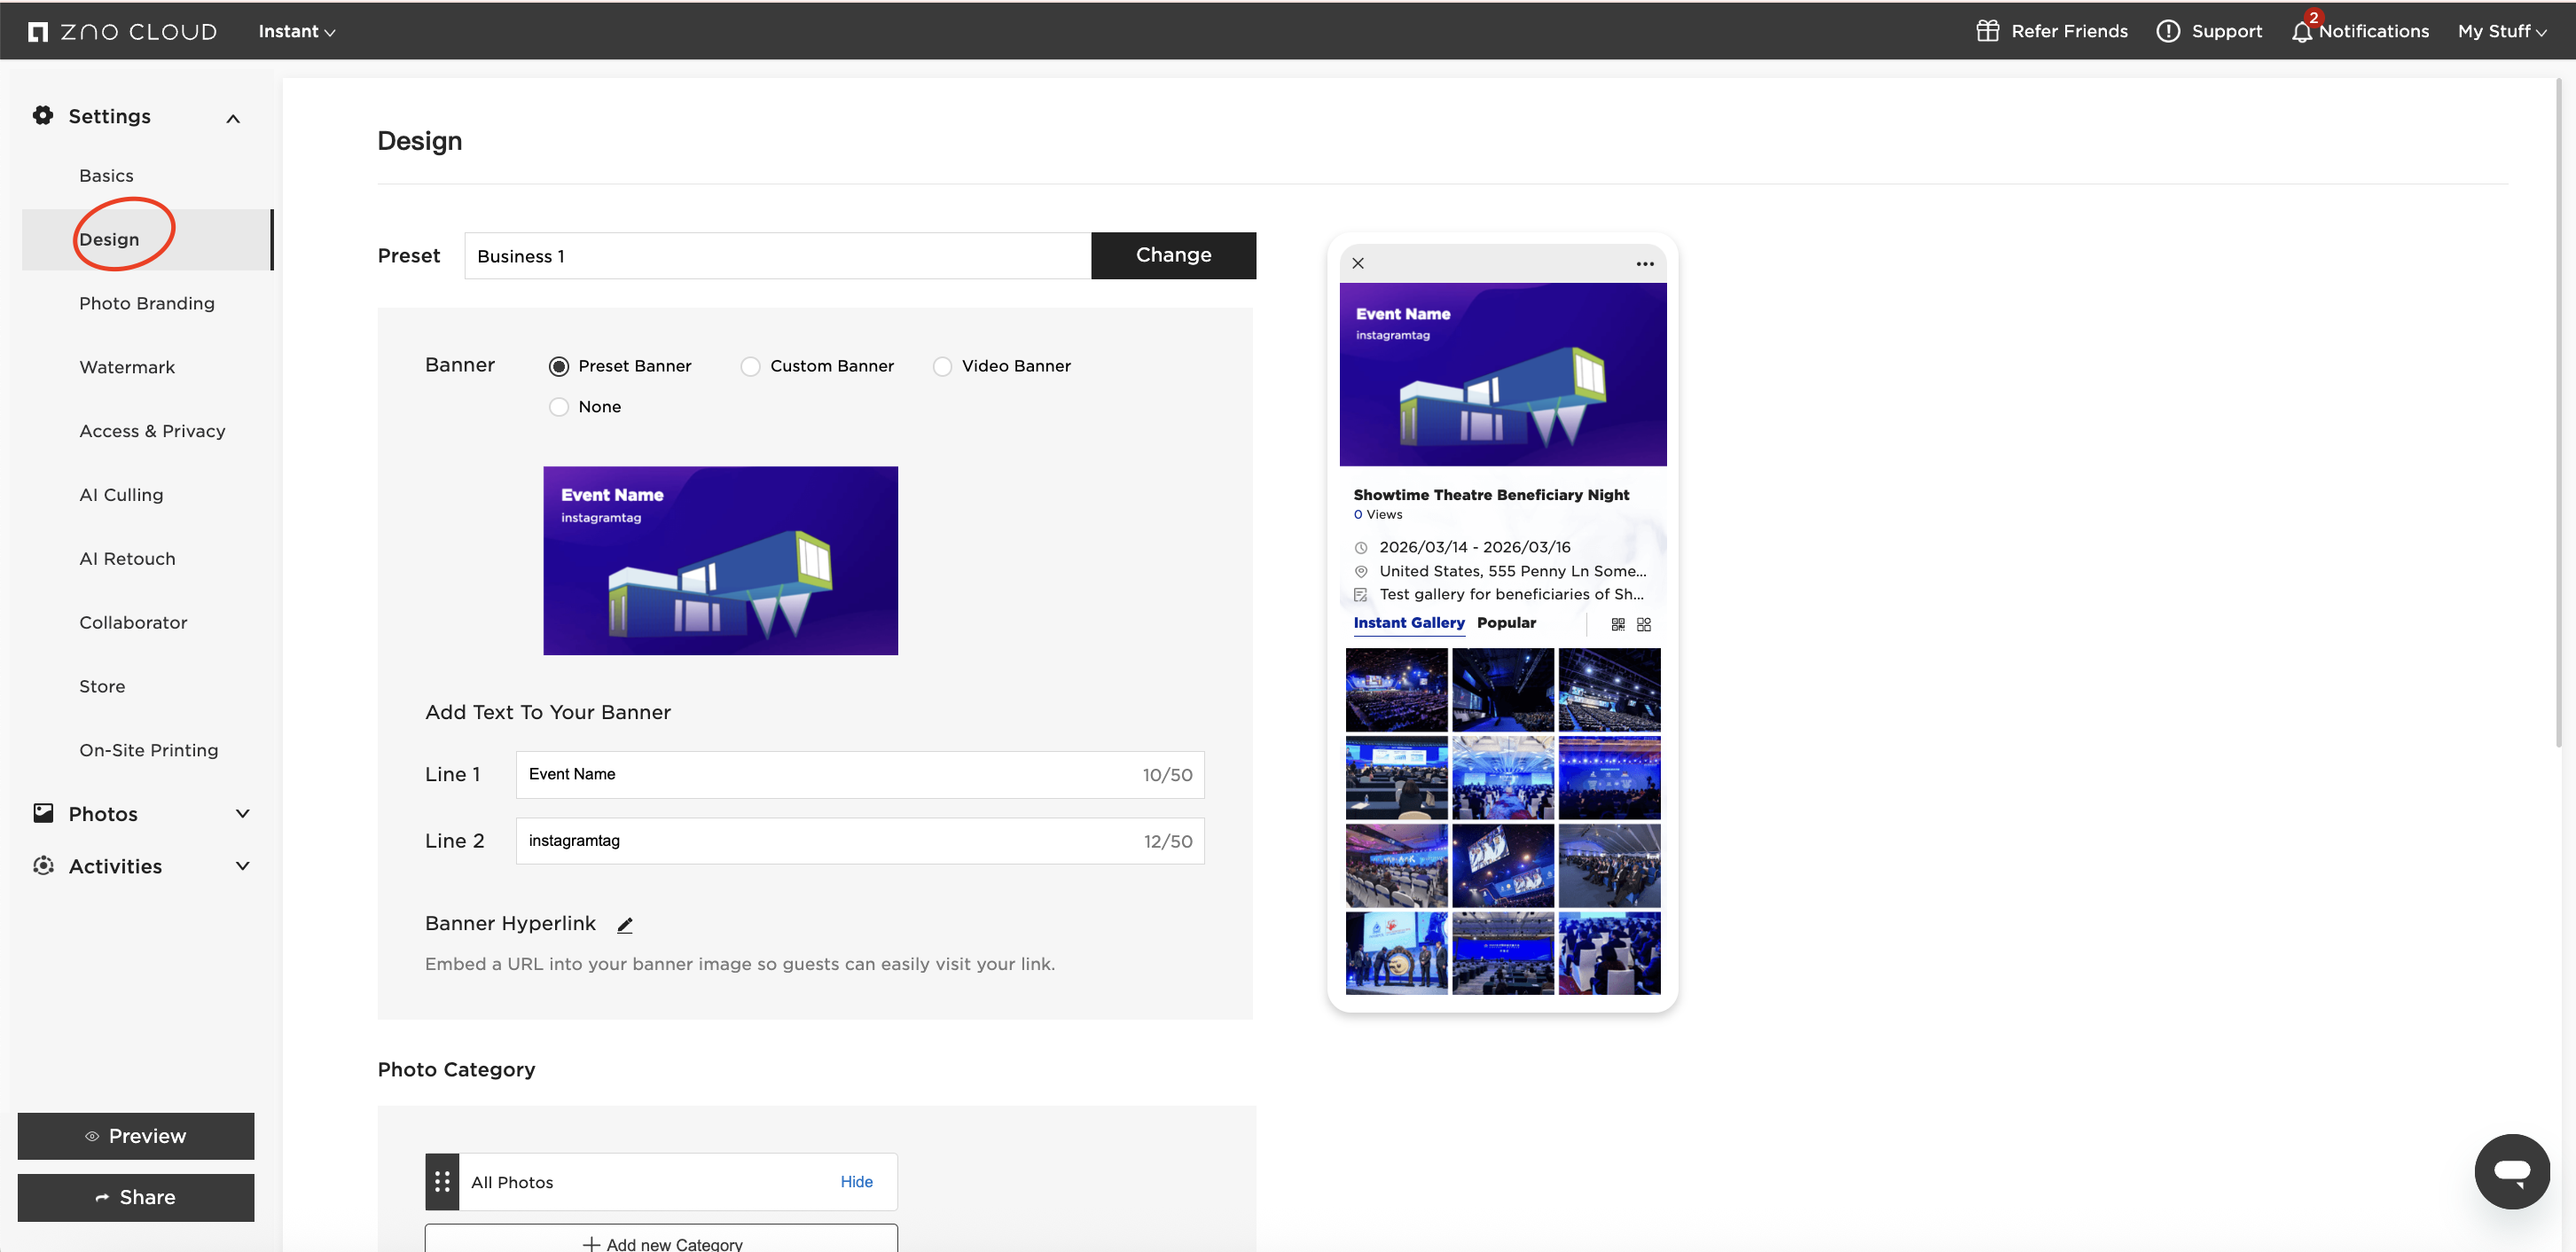Choose None for the banner

click(558, 407)
